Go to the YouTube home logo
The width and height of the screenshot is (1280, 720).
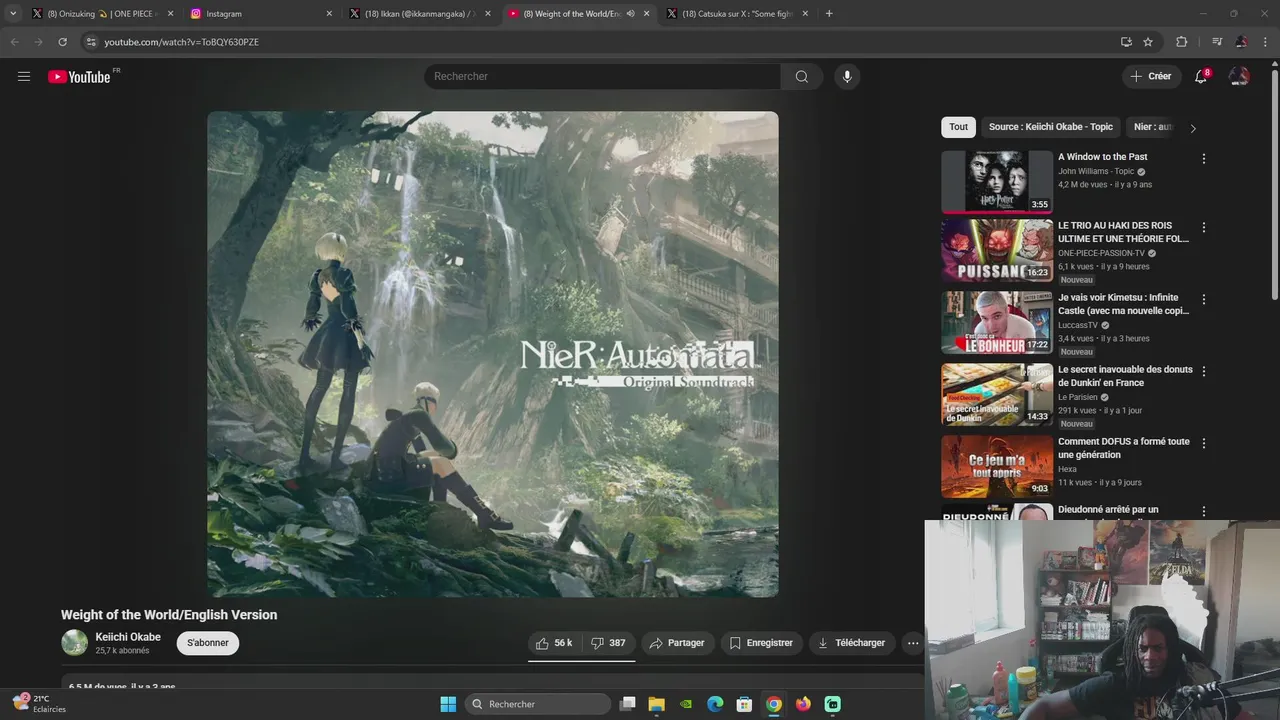click(x=80, y=77)
